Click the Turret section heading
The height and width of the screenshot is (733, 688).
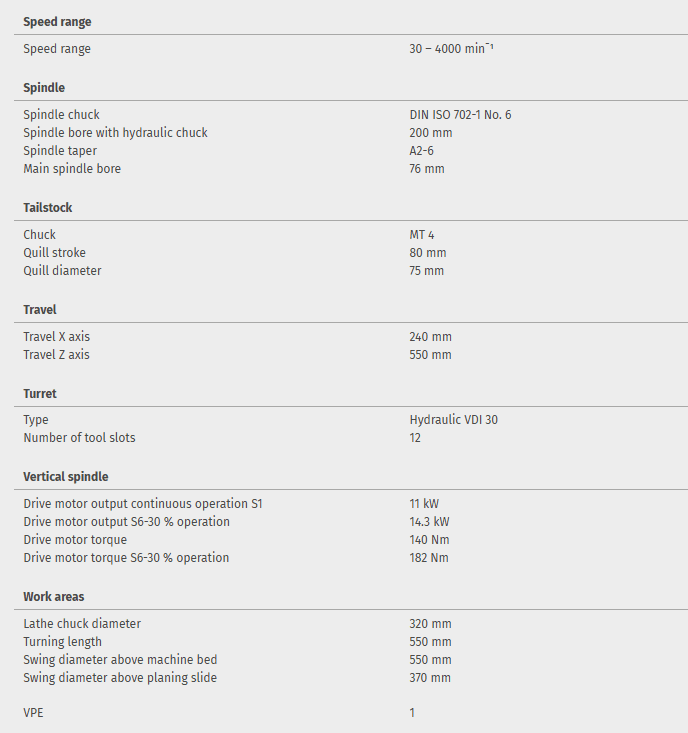click(x=40, y=393)
